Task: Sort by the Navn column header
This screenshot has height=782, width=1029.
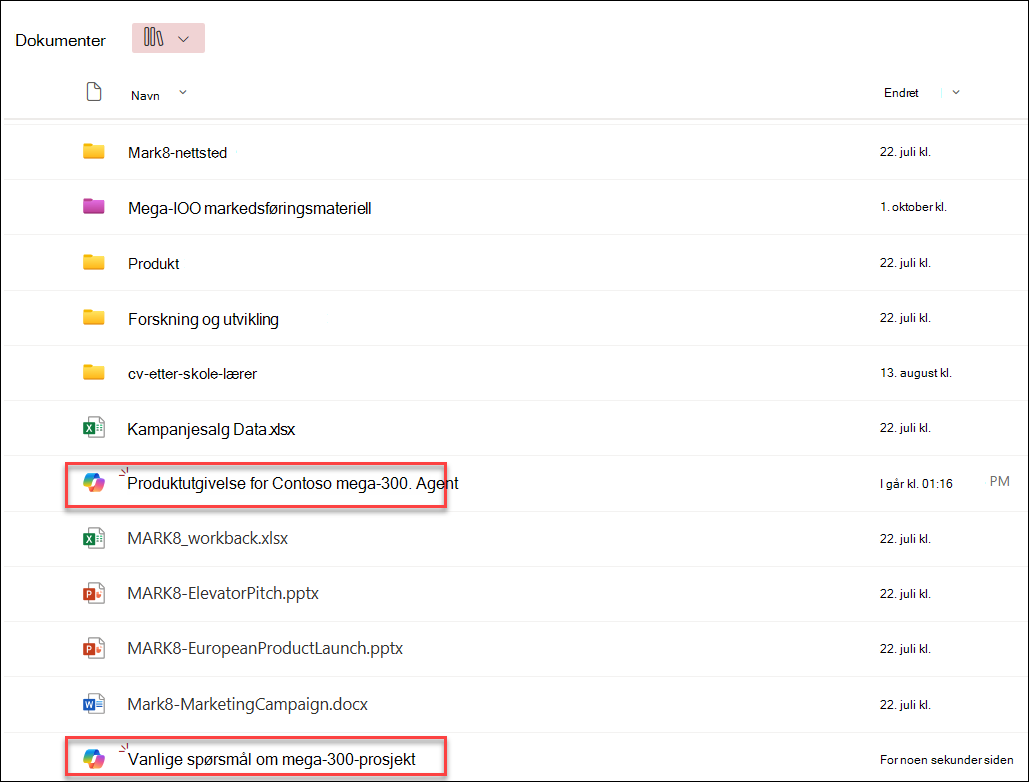Action: (x=145, y=96)
